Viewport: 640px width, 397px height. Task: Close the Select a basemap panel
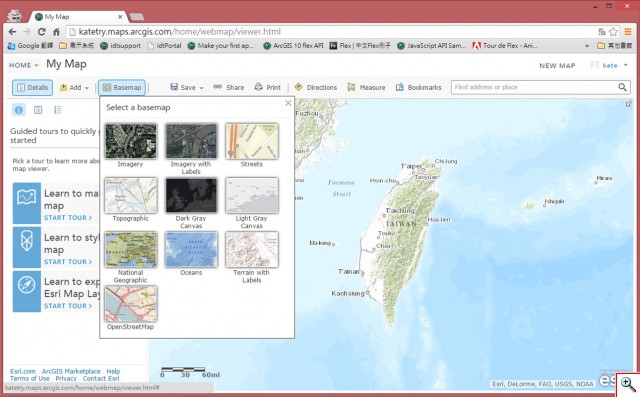pyautogui.click(x=288, y=103)
